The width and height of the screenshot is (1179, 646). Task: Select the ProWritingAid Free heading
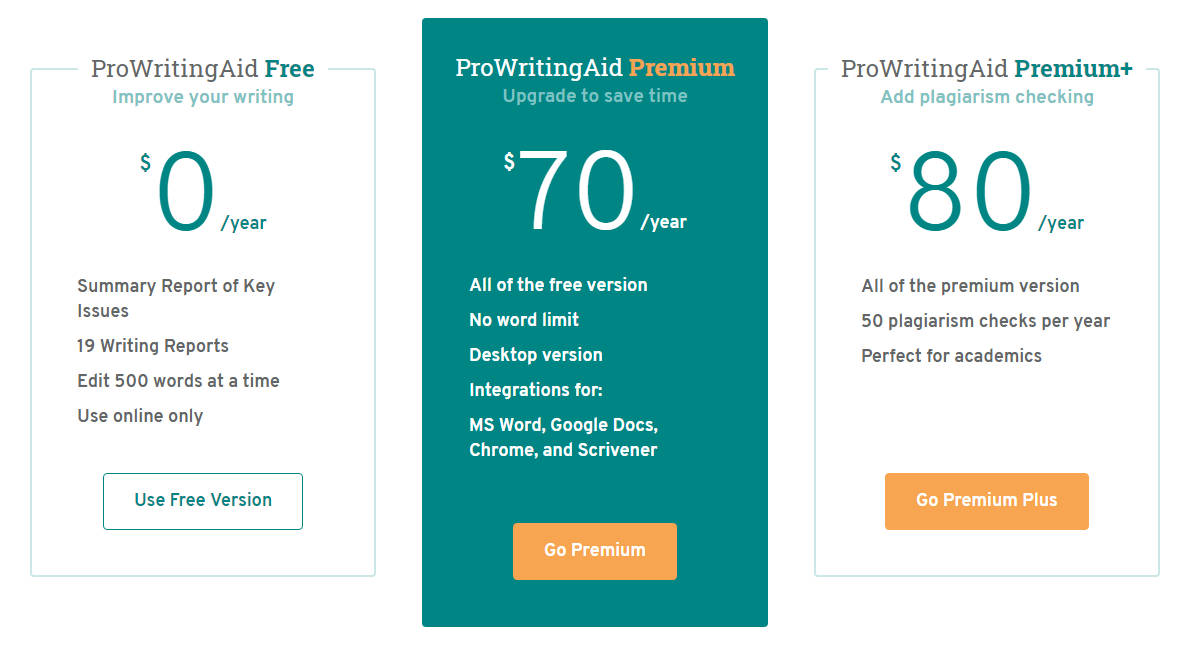(x=203, y=68)
